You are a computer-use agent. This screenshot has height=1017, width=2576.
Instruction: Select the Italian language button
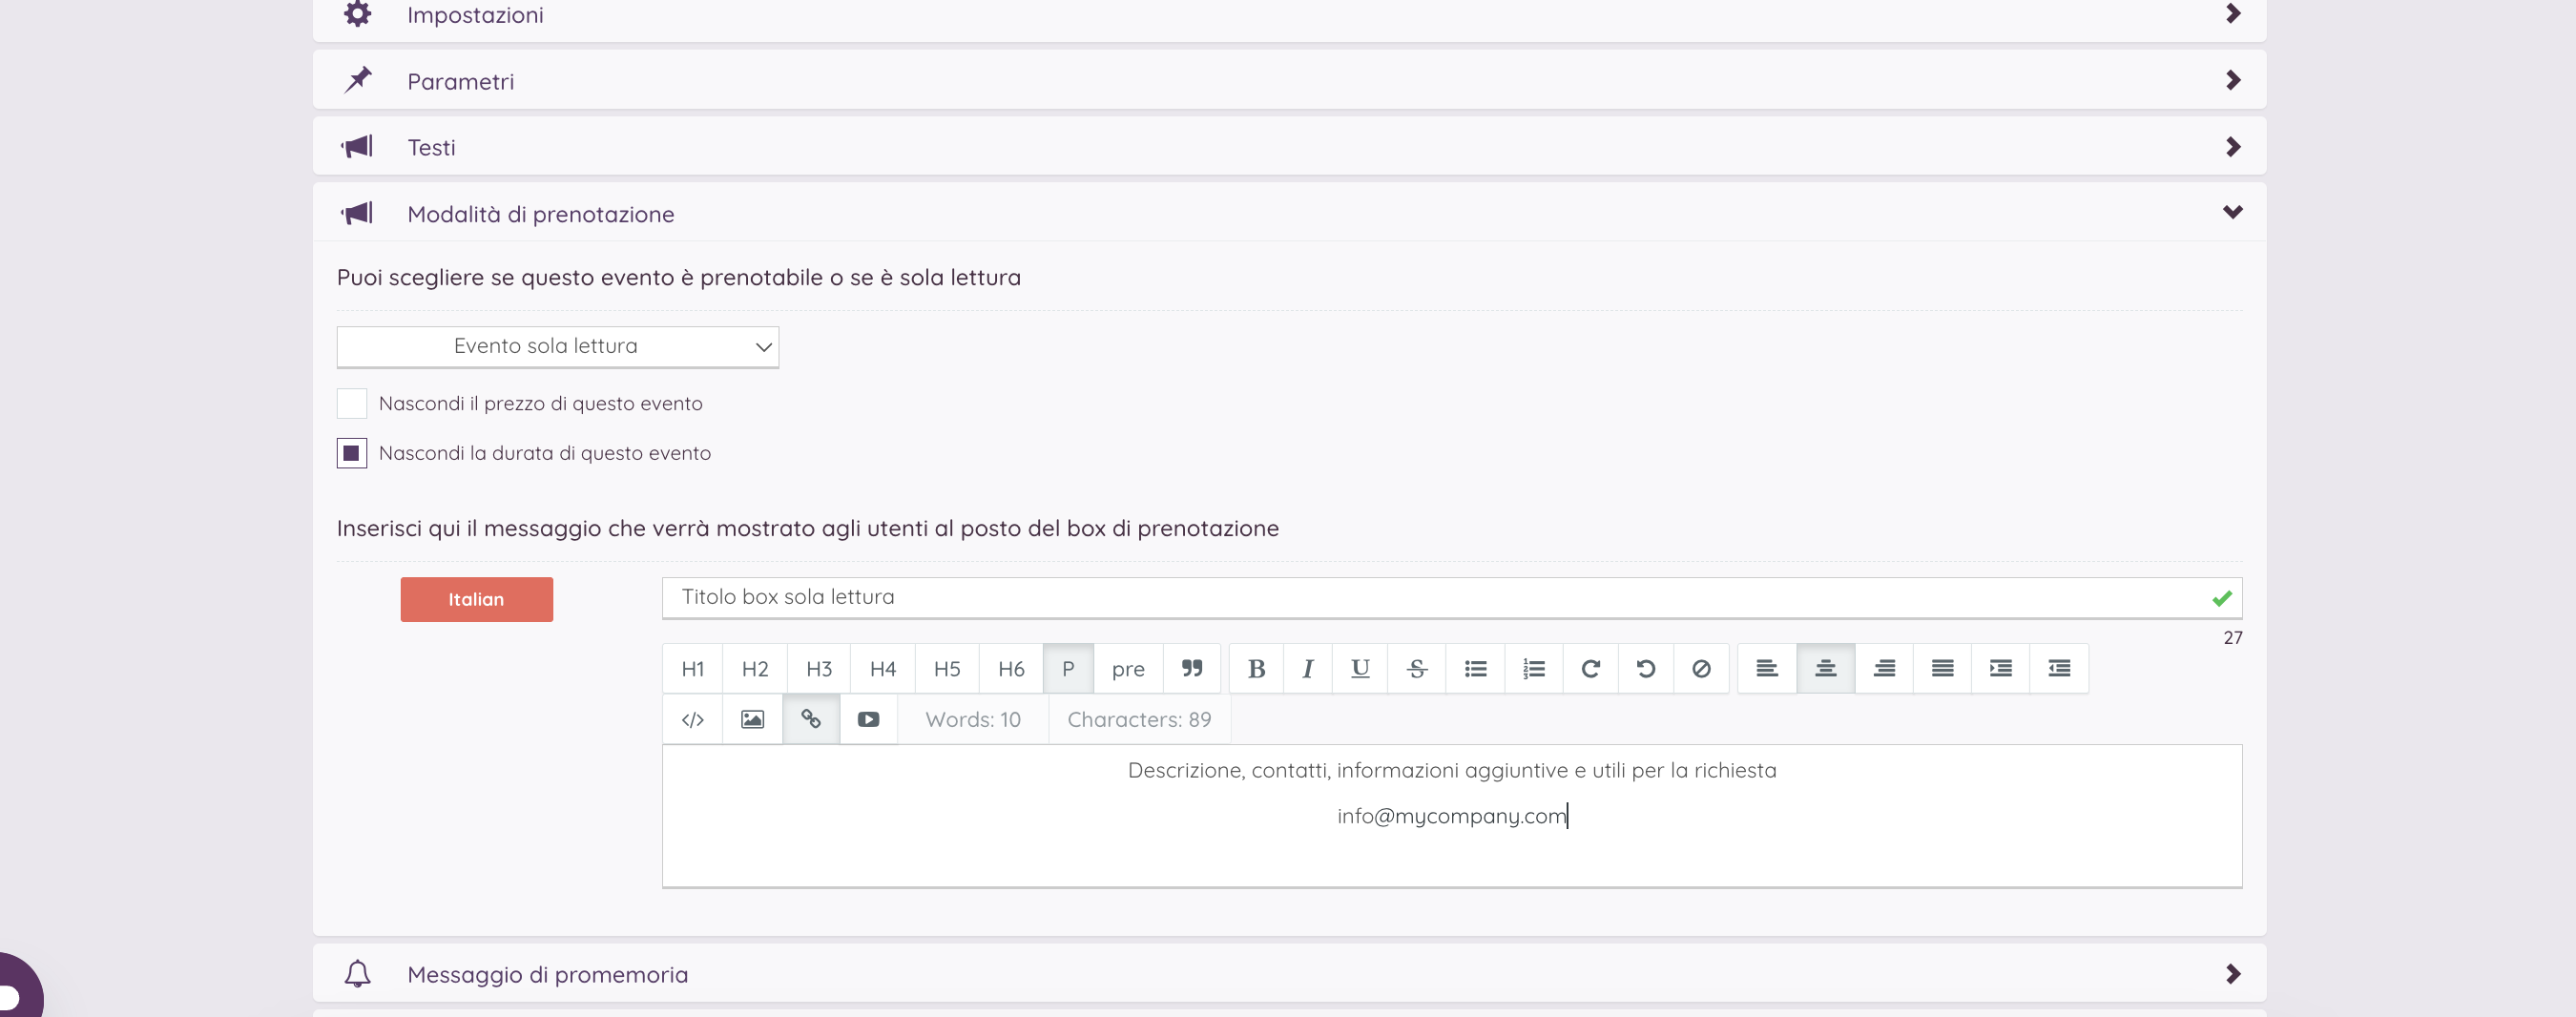coord(476,599)
